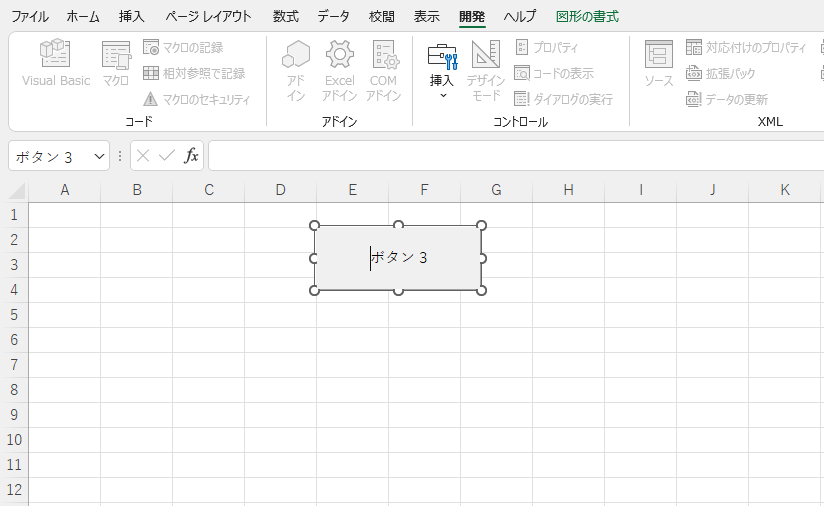Viewport: 824px width, 506px height.
Task: Open マクロのセキュリティ settings
Action: pos(197,99)
